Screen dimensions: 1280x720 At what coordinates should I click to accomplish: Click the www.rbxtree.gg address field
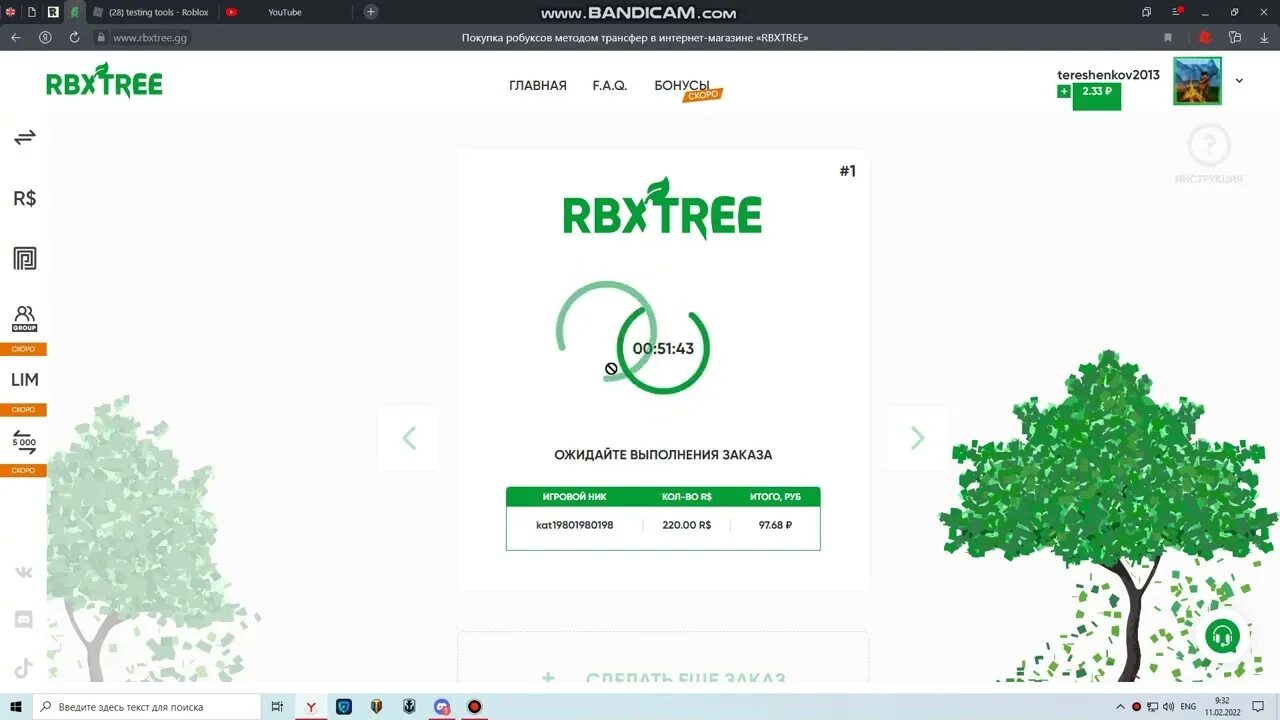[x=150, y=37]
